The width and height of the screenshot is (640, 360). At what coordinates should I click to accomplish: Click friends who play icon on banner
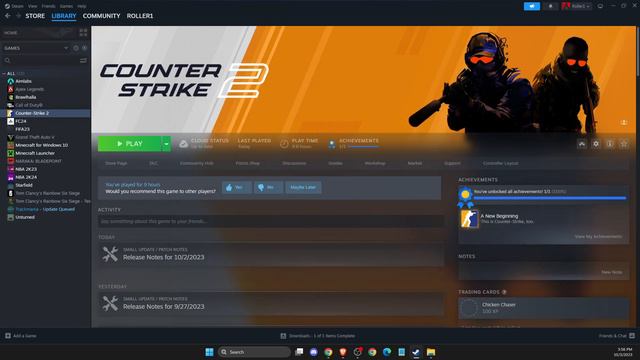[x=624, y=122]
